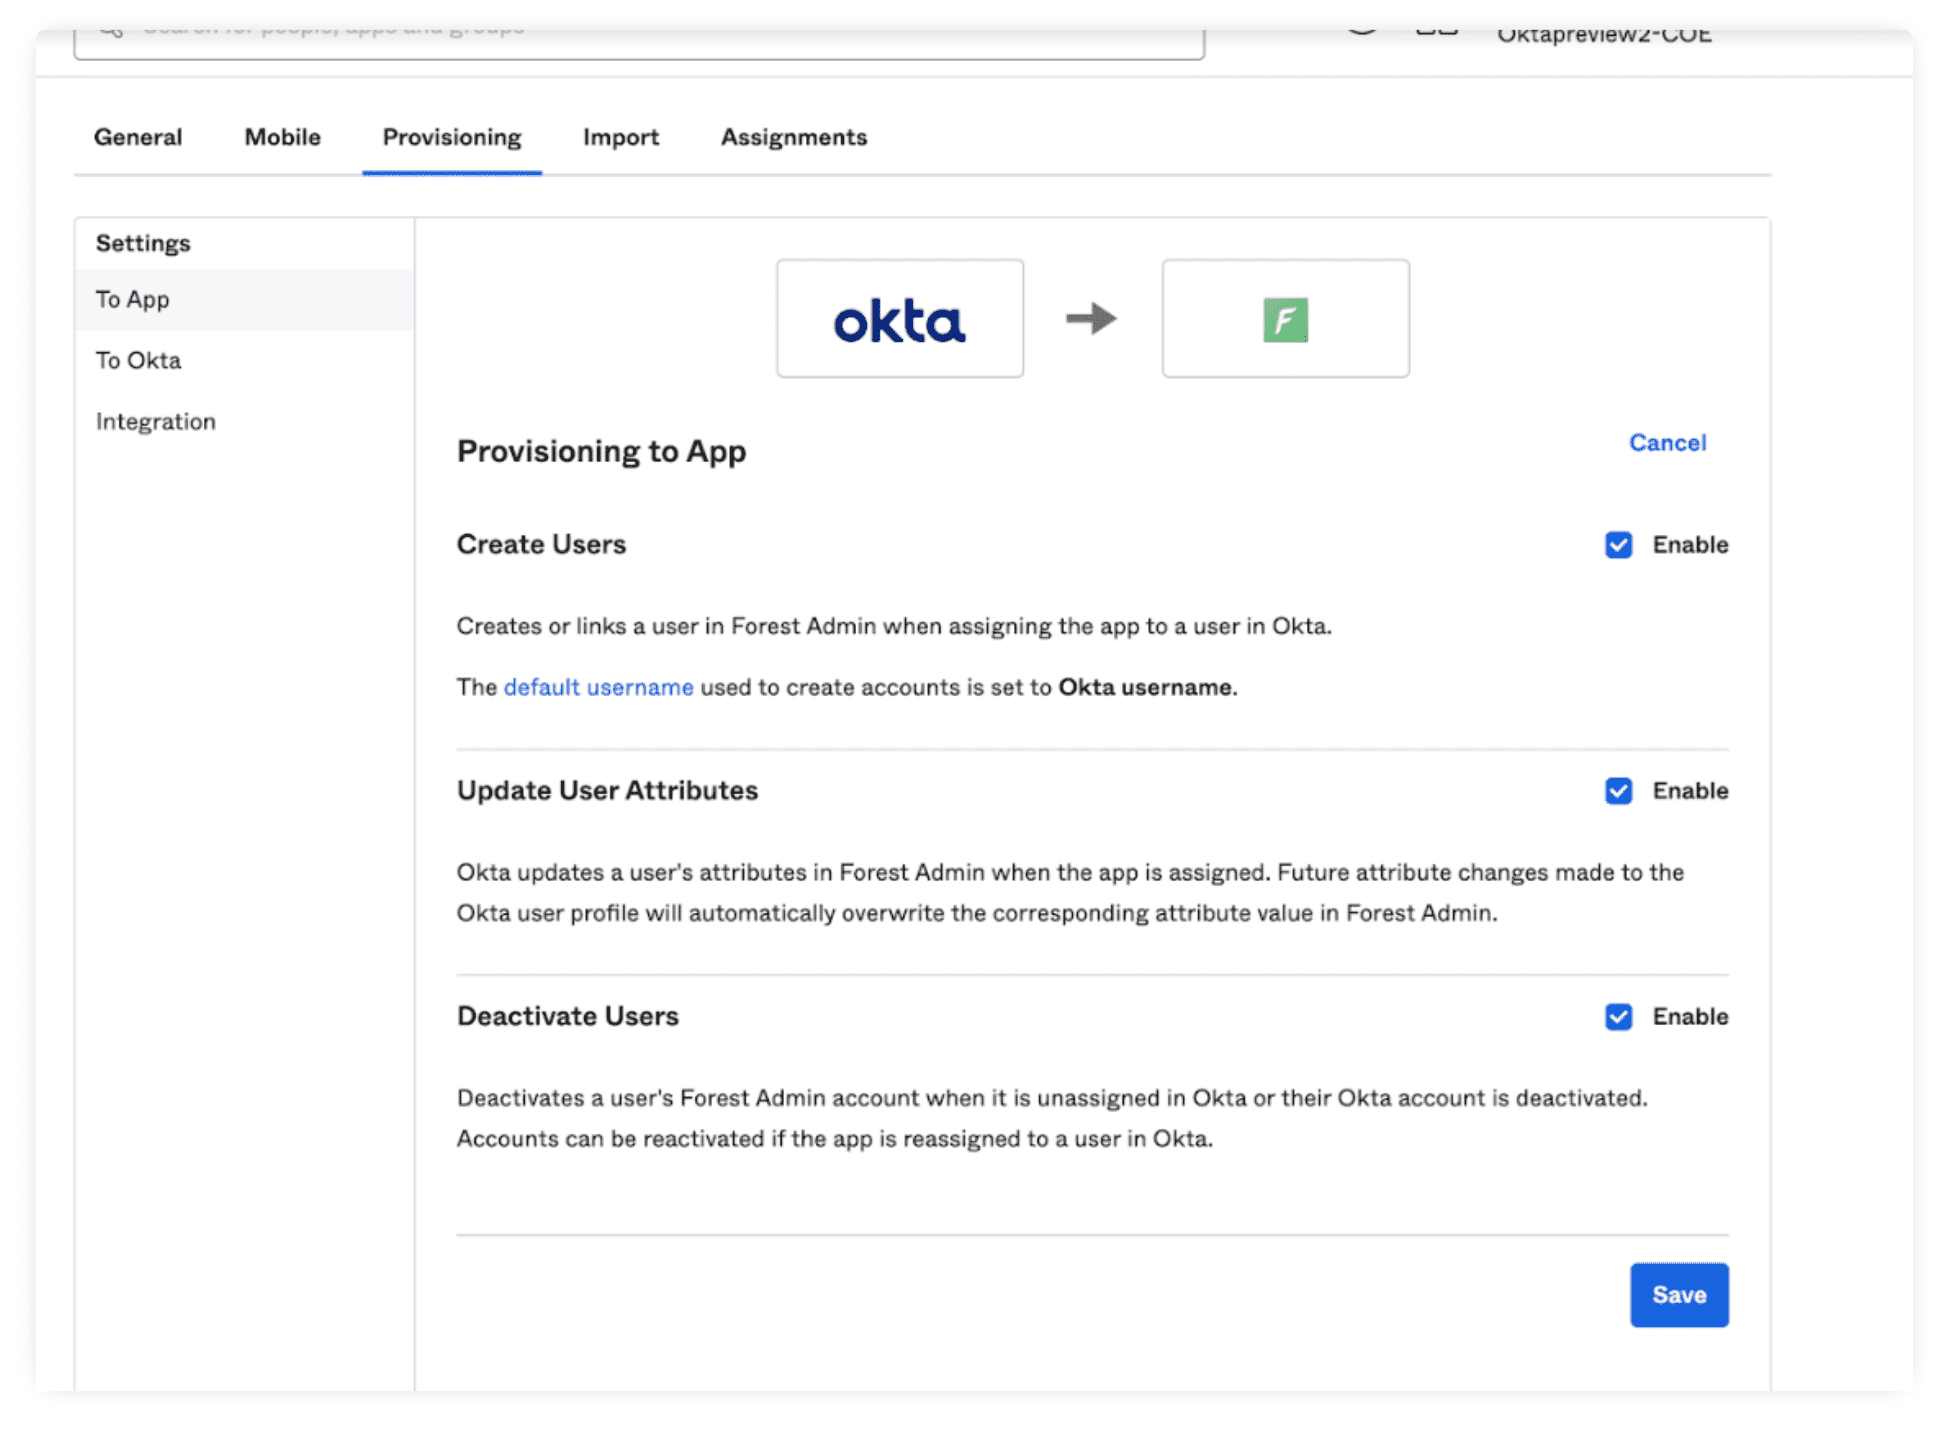Follow the default username link
The height and width of the screenshot is (1430, 1942).
pyautogui.click(x=598, y=687)
